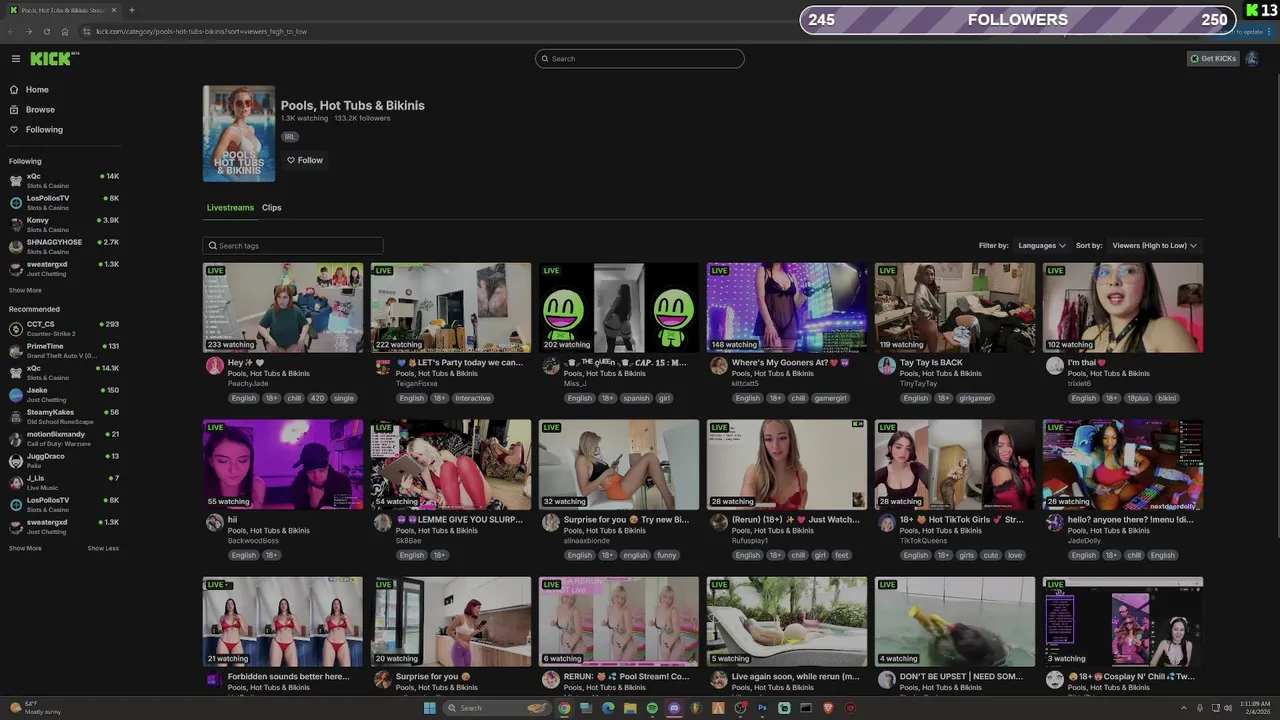The height and width of the screenshot is (720, 1280).
Task: Open PeachyJade stream thumbnail
Action: click(283, 308)
